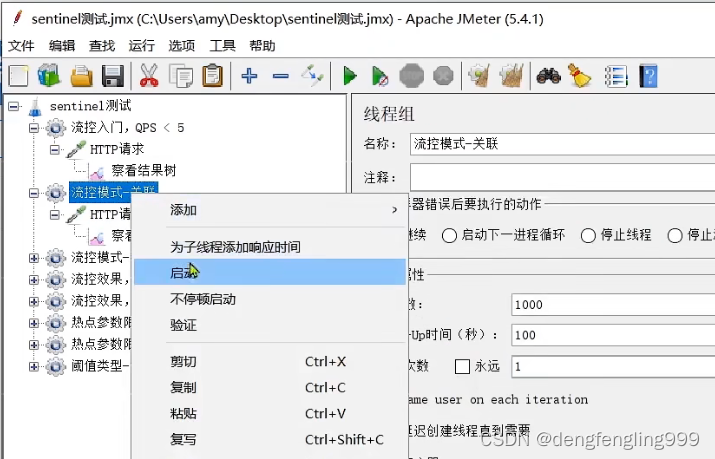Select 察看结果树 under the first HTTP请求
This screenshot has height=459, width=715.
tap(144, 171)
